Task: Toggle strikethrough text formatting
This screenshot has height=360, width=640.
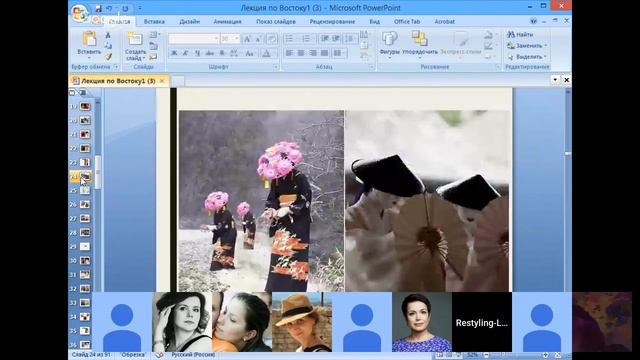Action: click(210, 53)
